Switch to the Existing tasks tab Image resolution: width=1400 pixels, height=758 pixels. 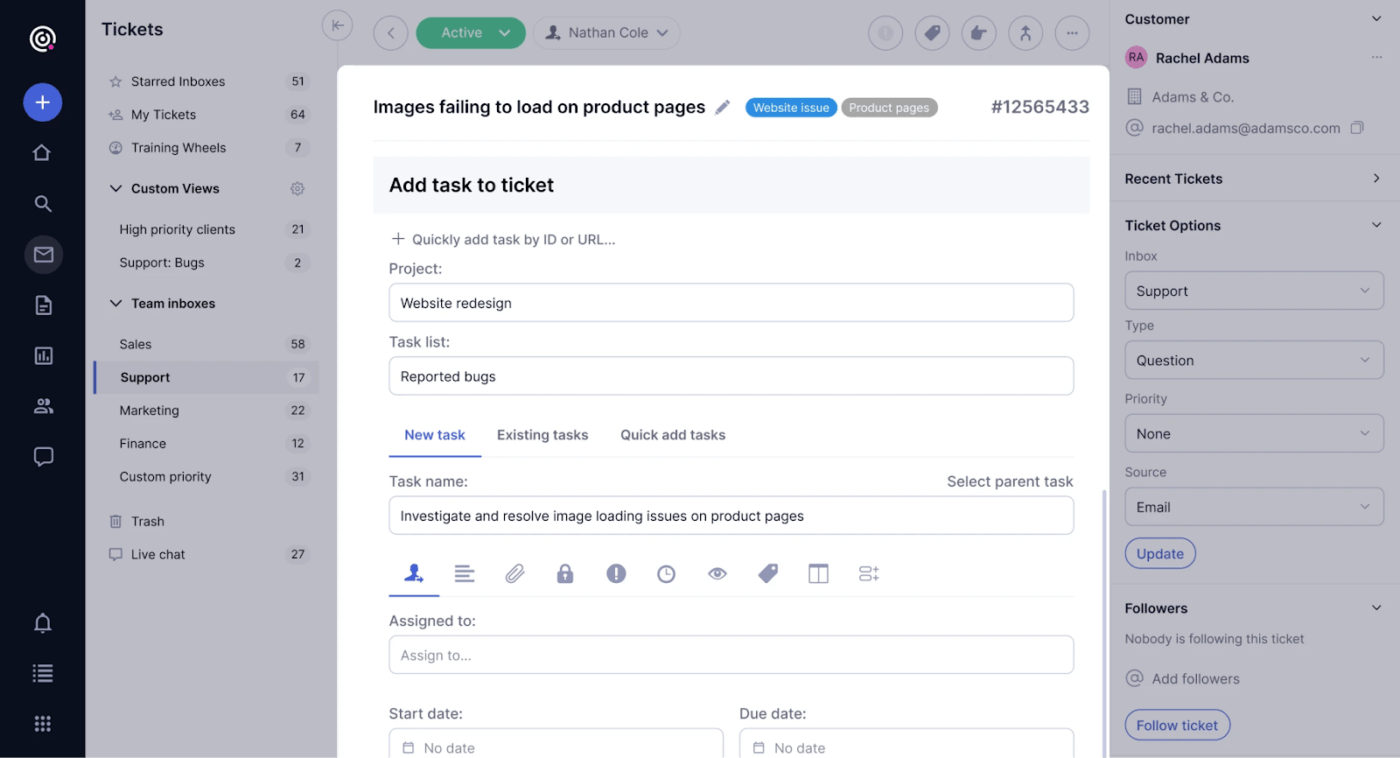[542, 435]
